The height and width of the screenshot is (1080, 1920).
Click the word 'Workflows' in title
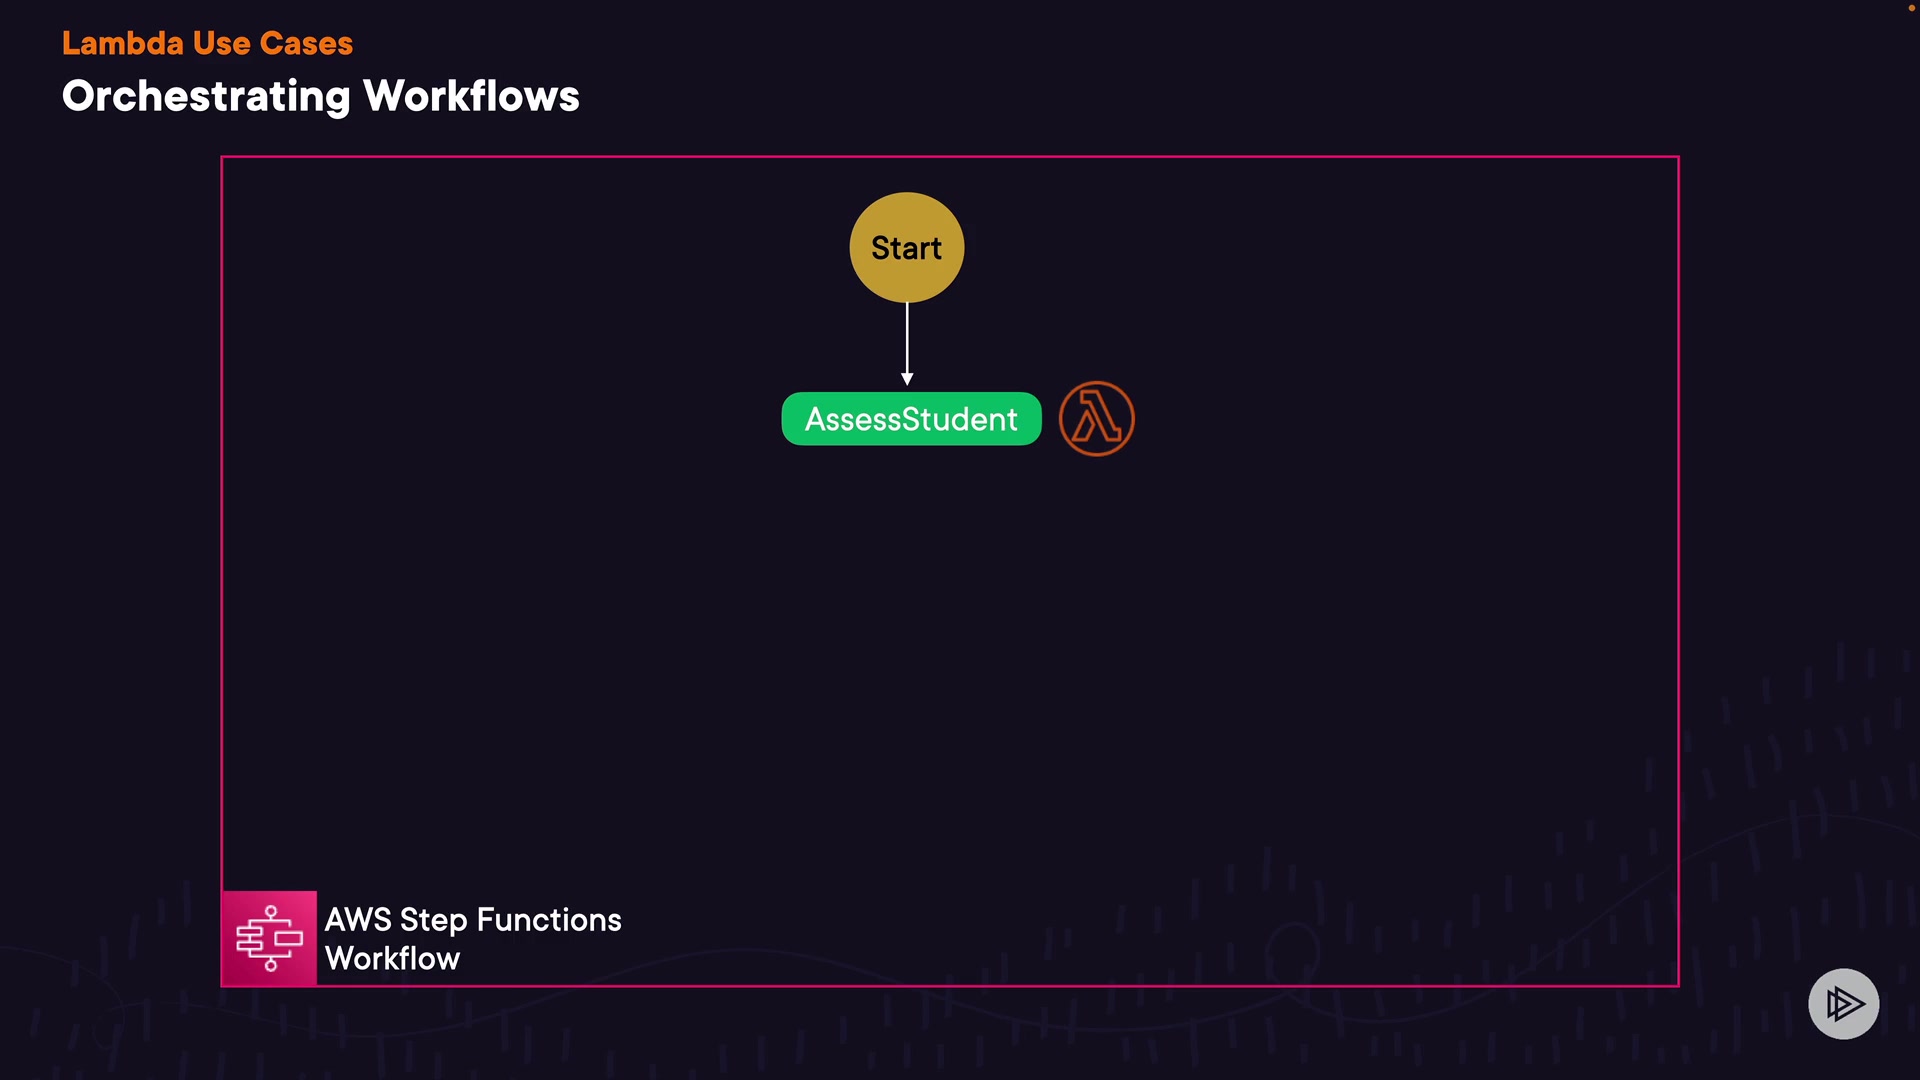tap(471, 97)
